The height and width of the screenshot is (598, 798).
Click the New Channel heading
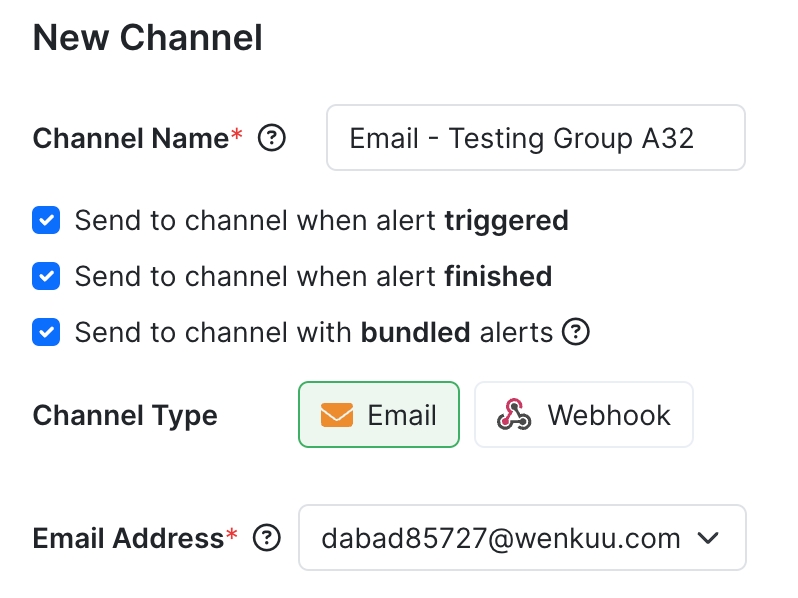(148, 38)
